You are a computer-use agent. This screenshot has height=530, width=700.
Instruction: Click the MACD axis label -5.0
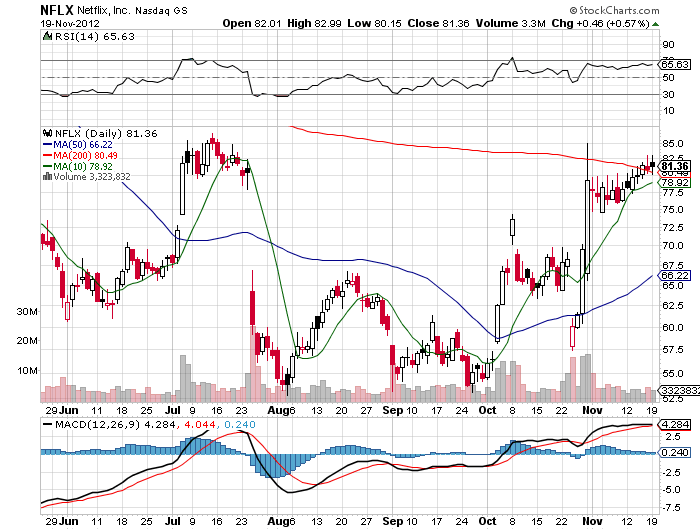[671, 490]
